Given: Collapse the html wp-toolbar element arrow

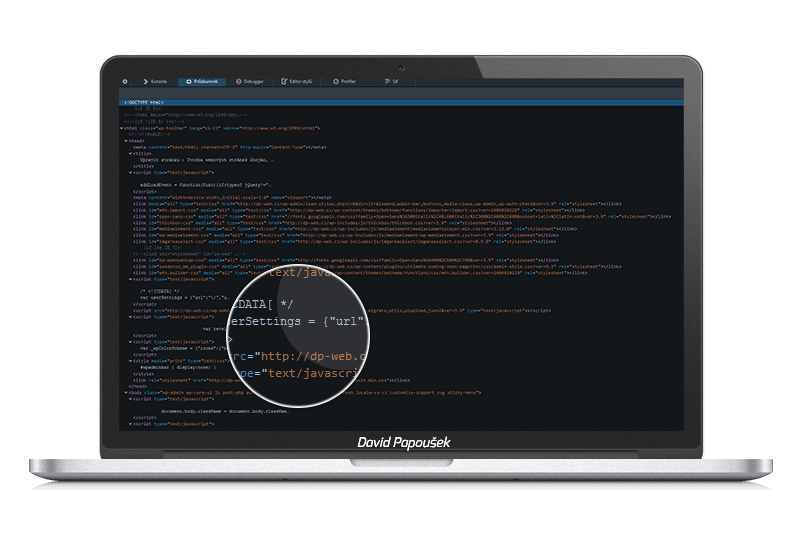Looking at the screenshot, I should click(x=121, y=129).
